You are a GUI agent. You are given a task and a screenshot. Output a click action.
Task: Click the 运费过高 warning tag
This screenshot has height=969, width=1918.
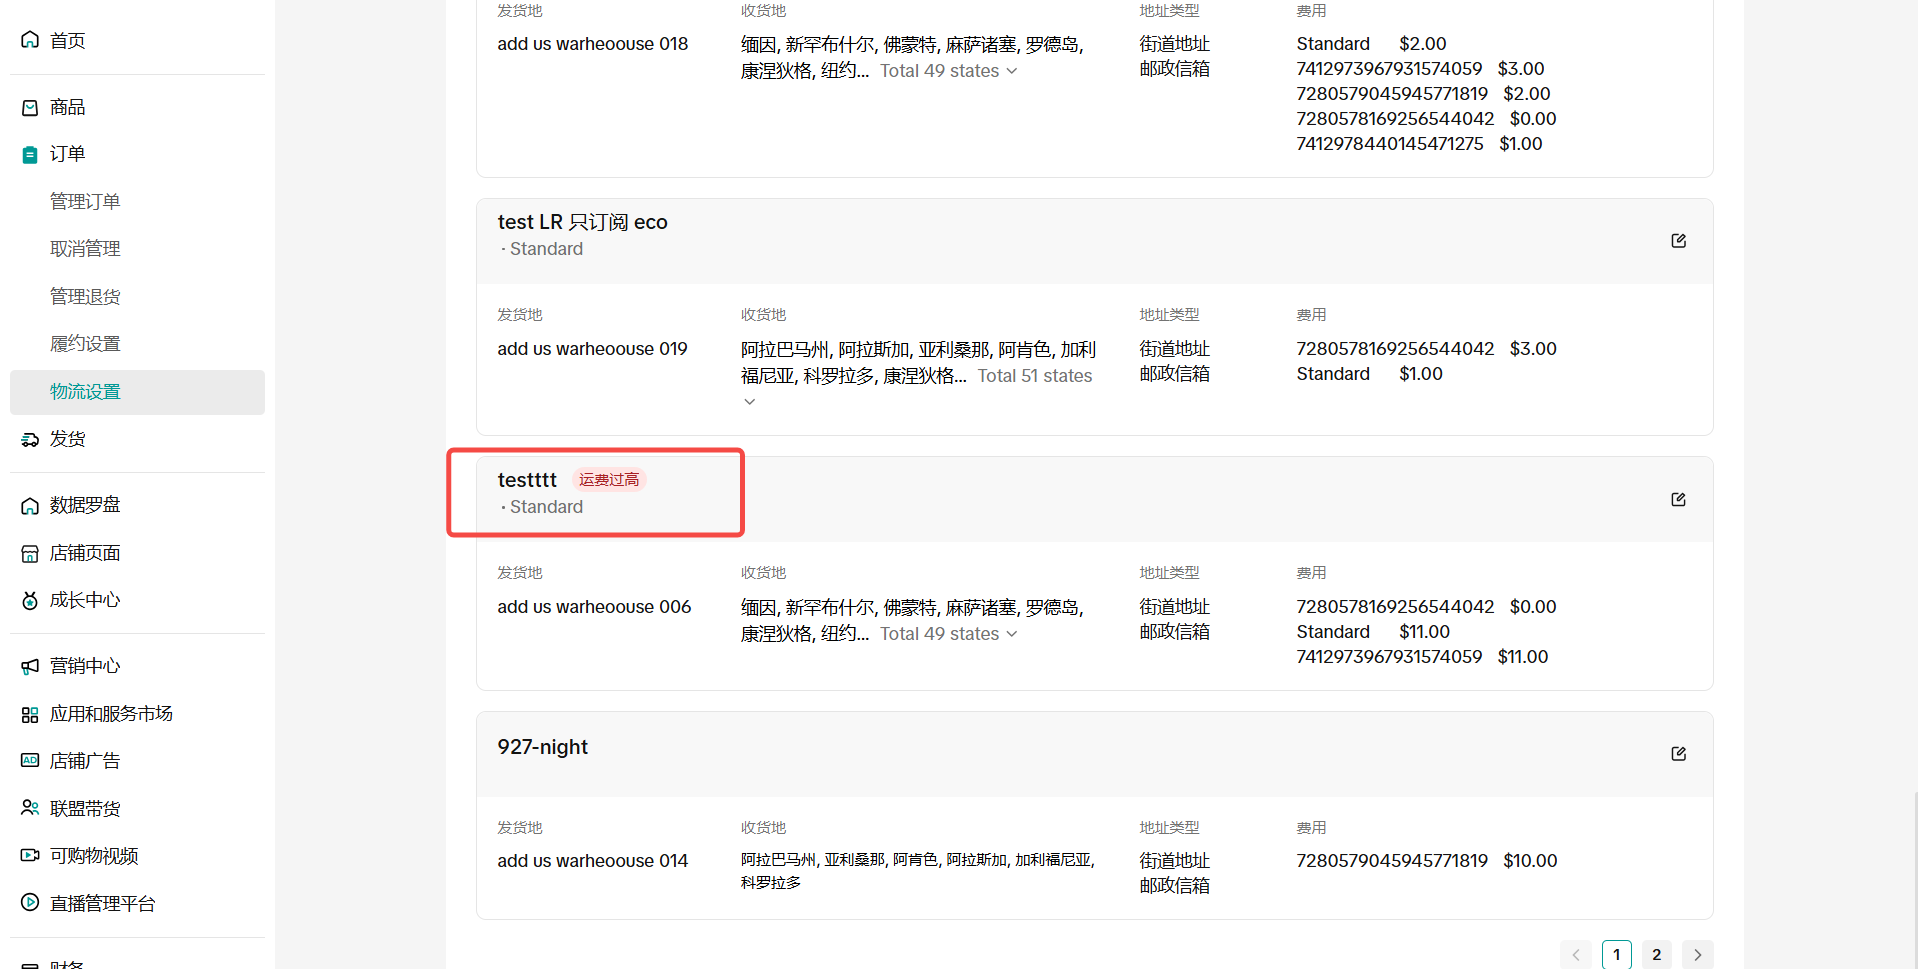608,480
